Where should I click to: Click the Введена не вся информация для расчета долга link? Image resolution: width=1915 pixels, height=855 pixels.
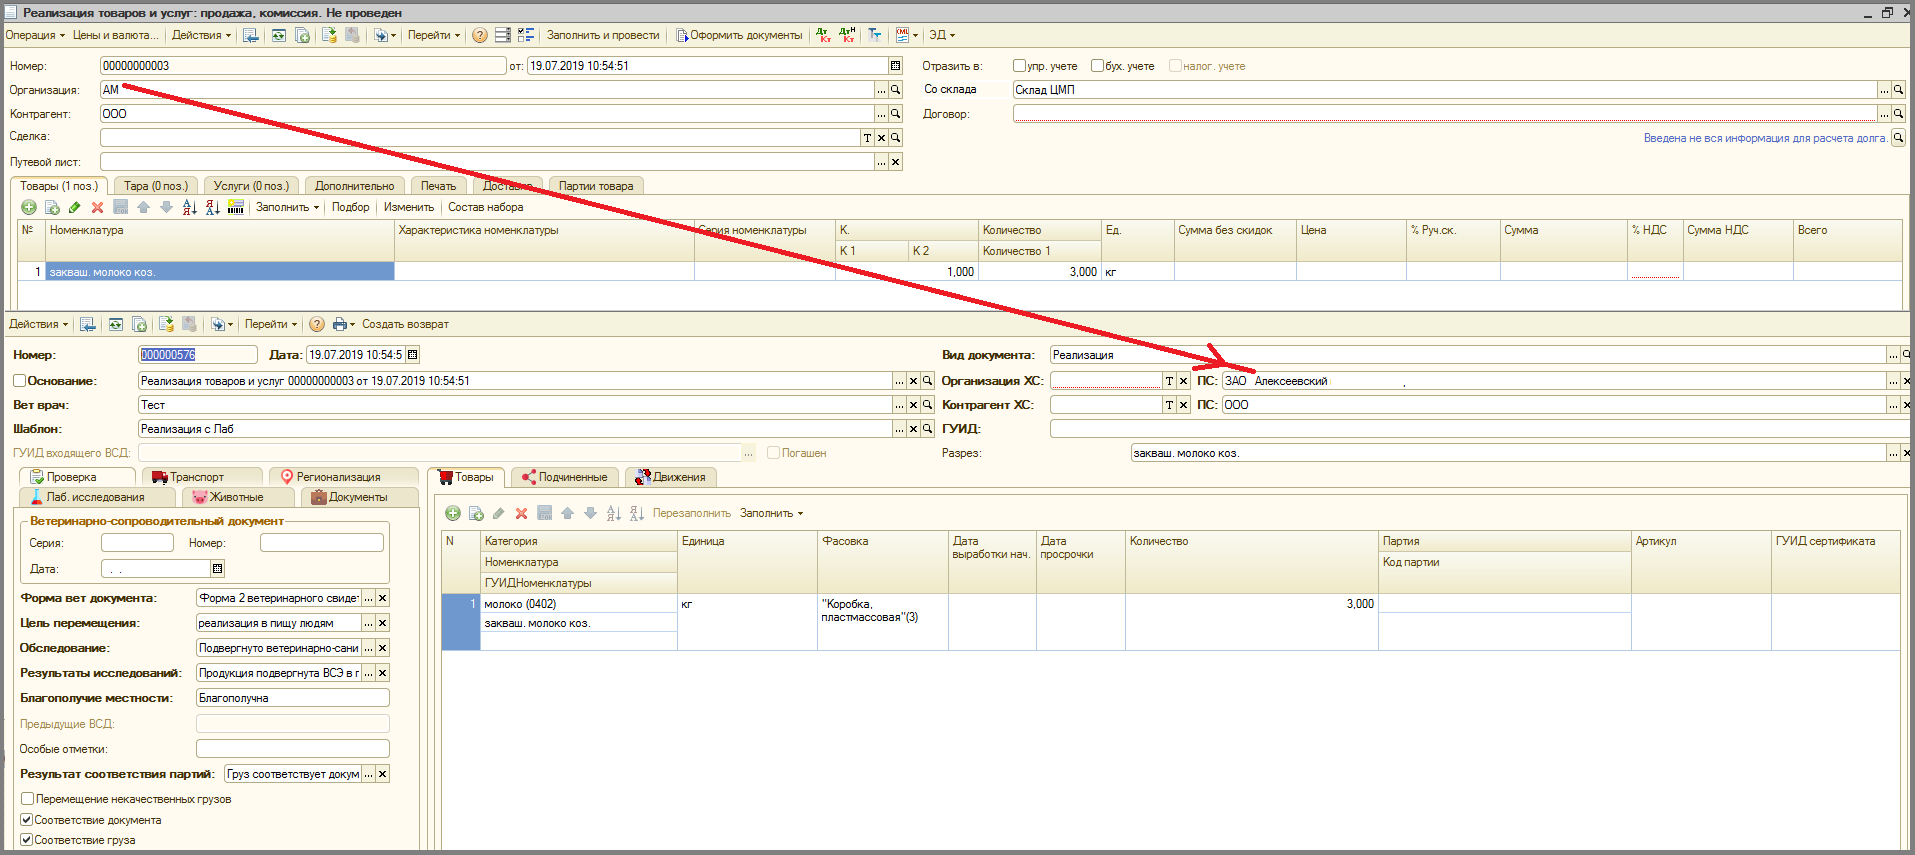[1765, 138]
